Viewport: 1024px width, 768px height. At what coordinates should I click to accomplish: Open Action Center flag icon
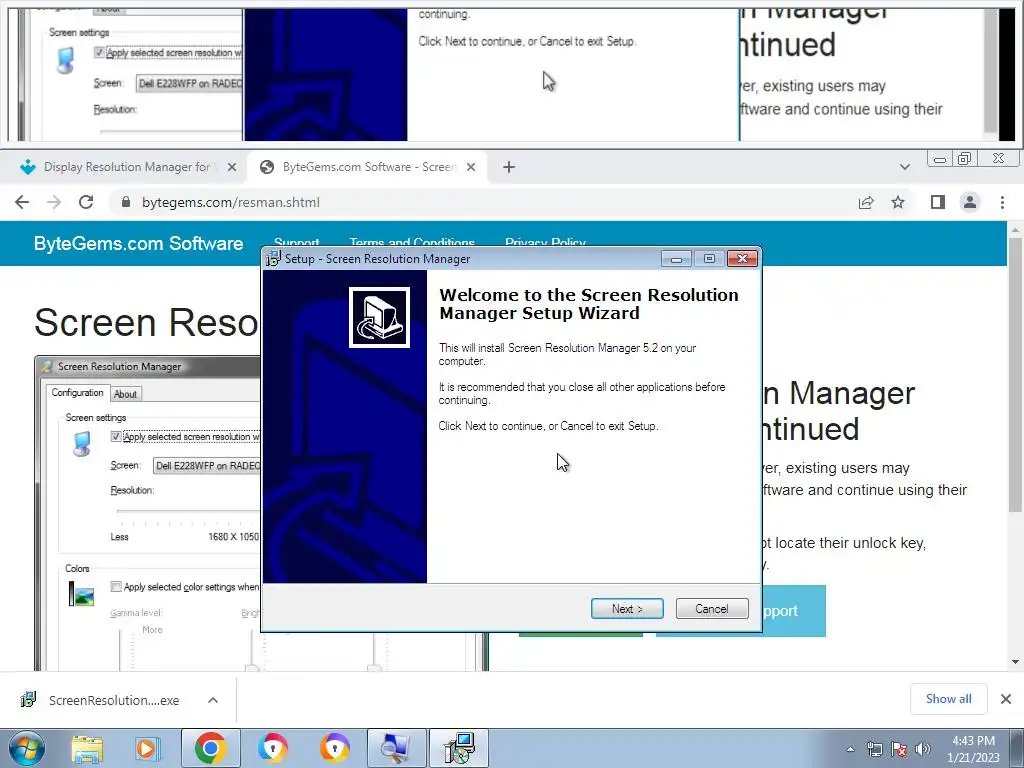(899, 749)
